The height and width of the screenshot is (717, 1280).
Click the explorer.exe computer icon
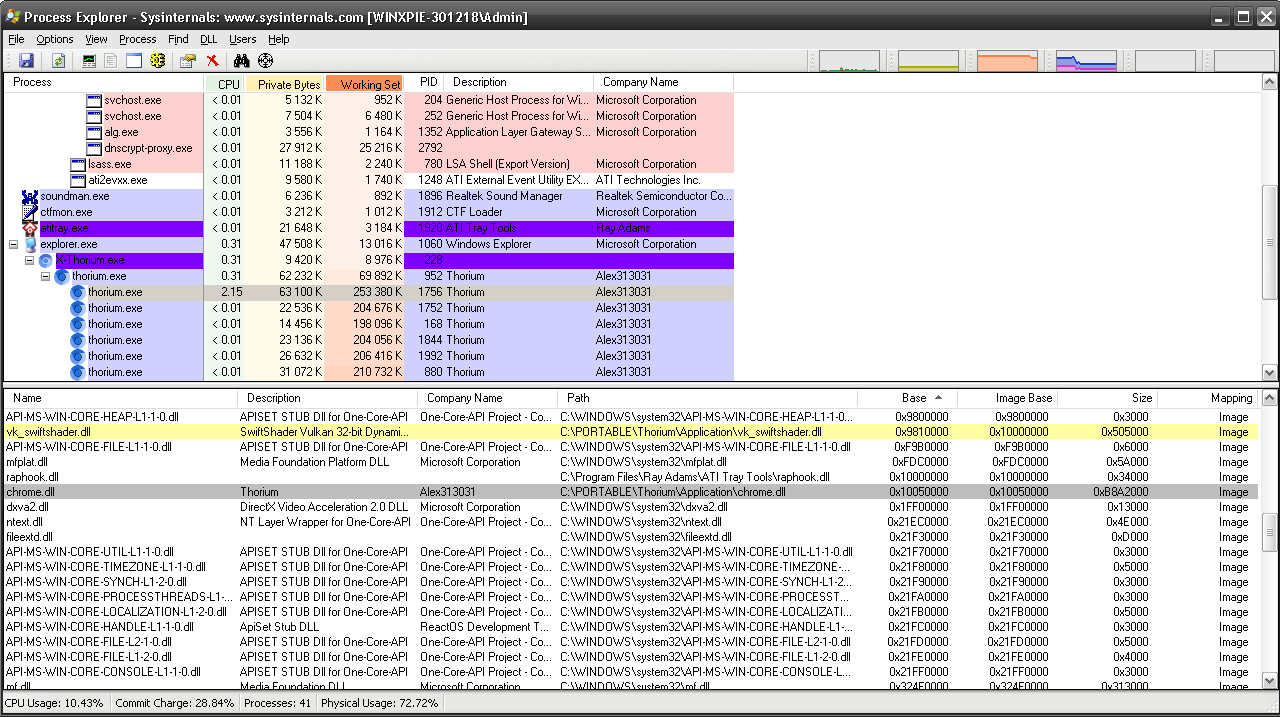[30, 244]
